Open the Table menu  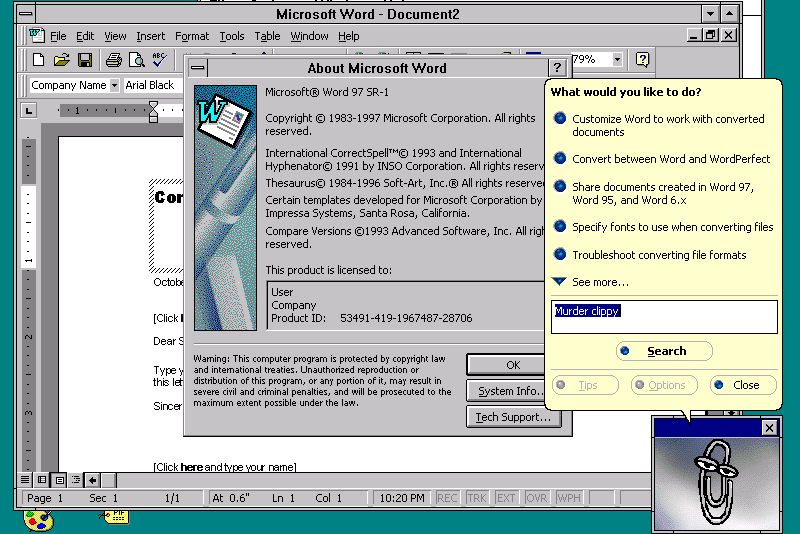[267, 36]
